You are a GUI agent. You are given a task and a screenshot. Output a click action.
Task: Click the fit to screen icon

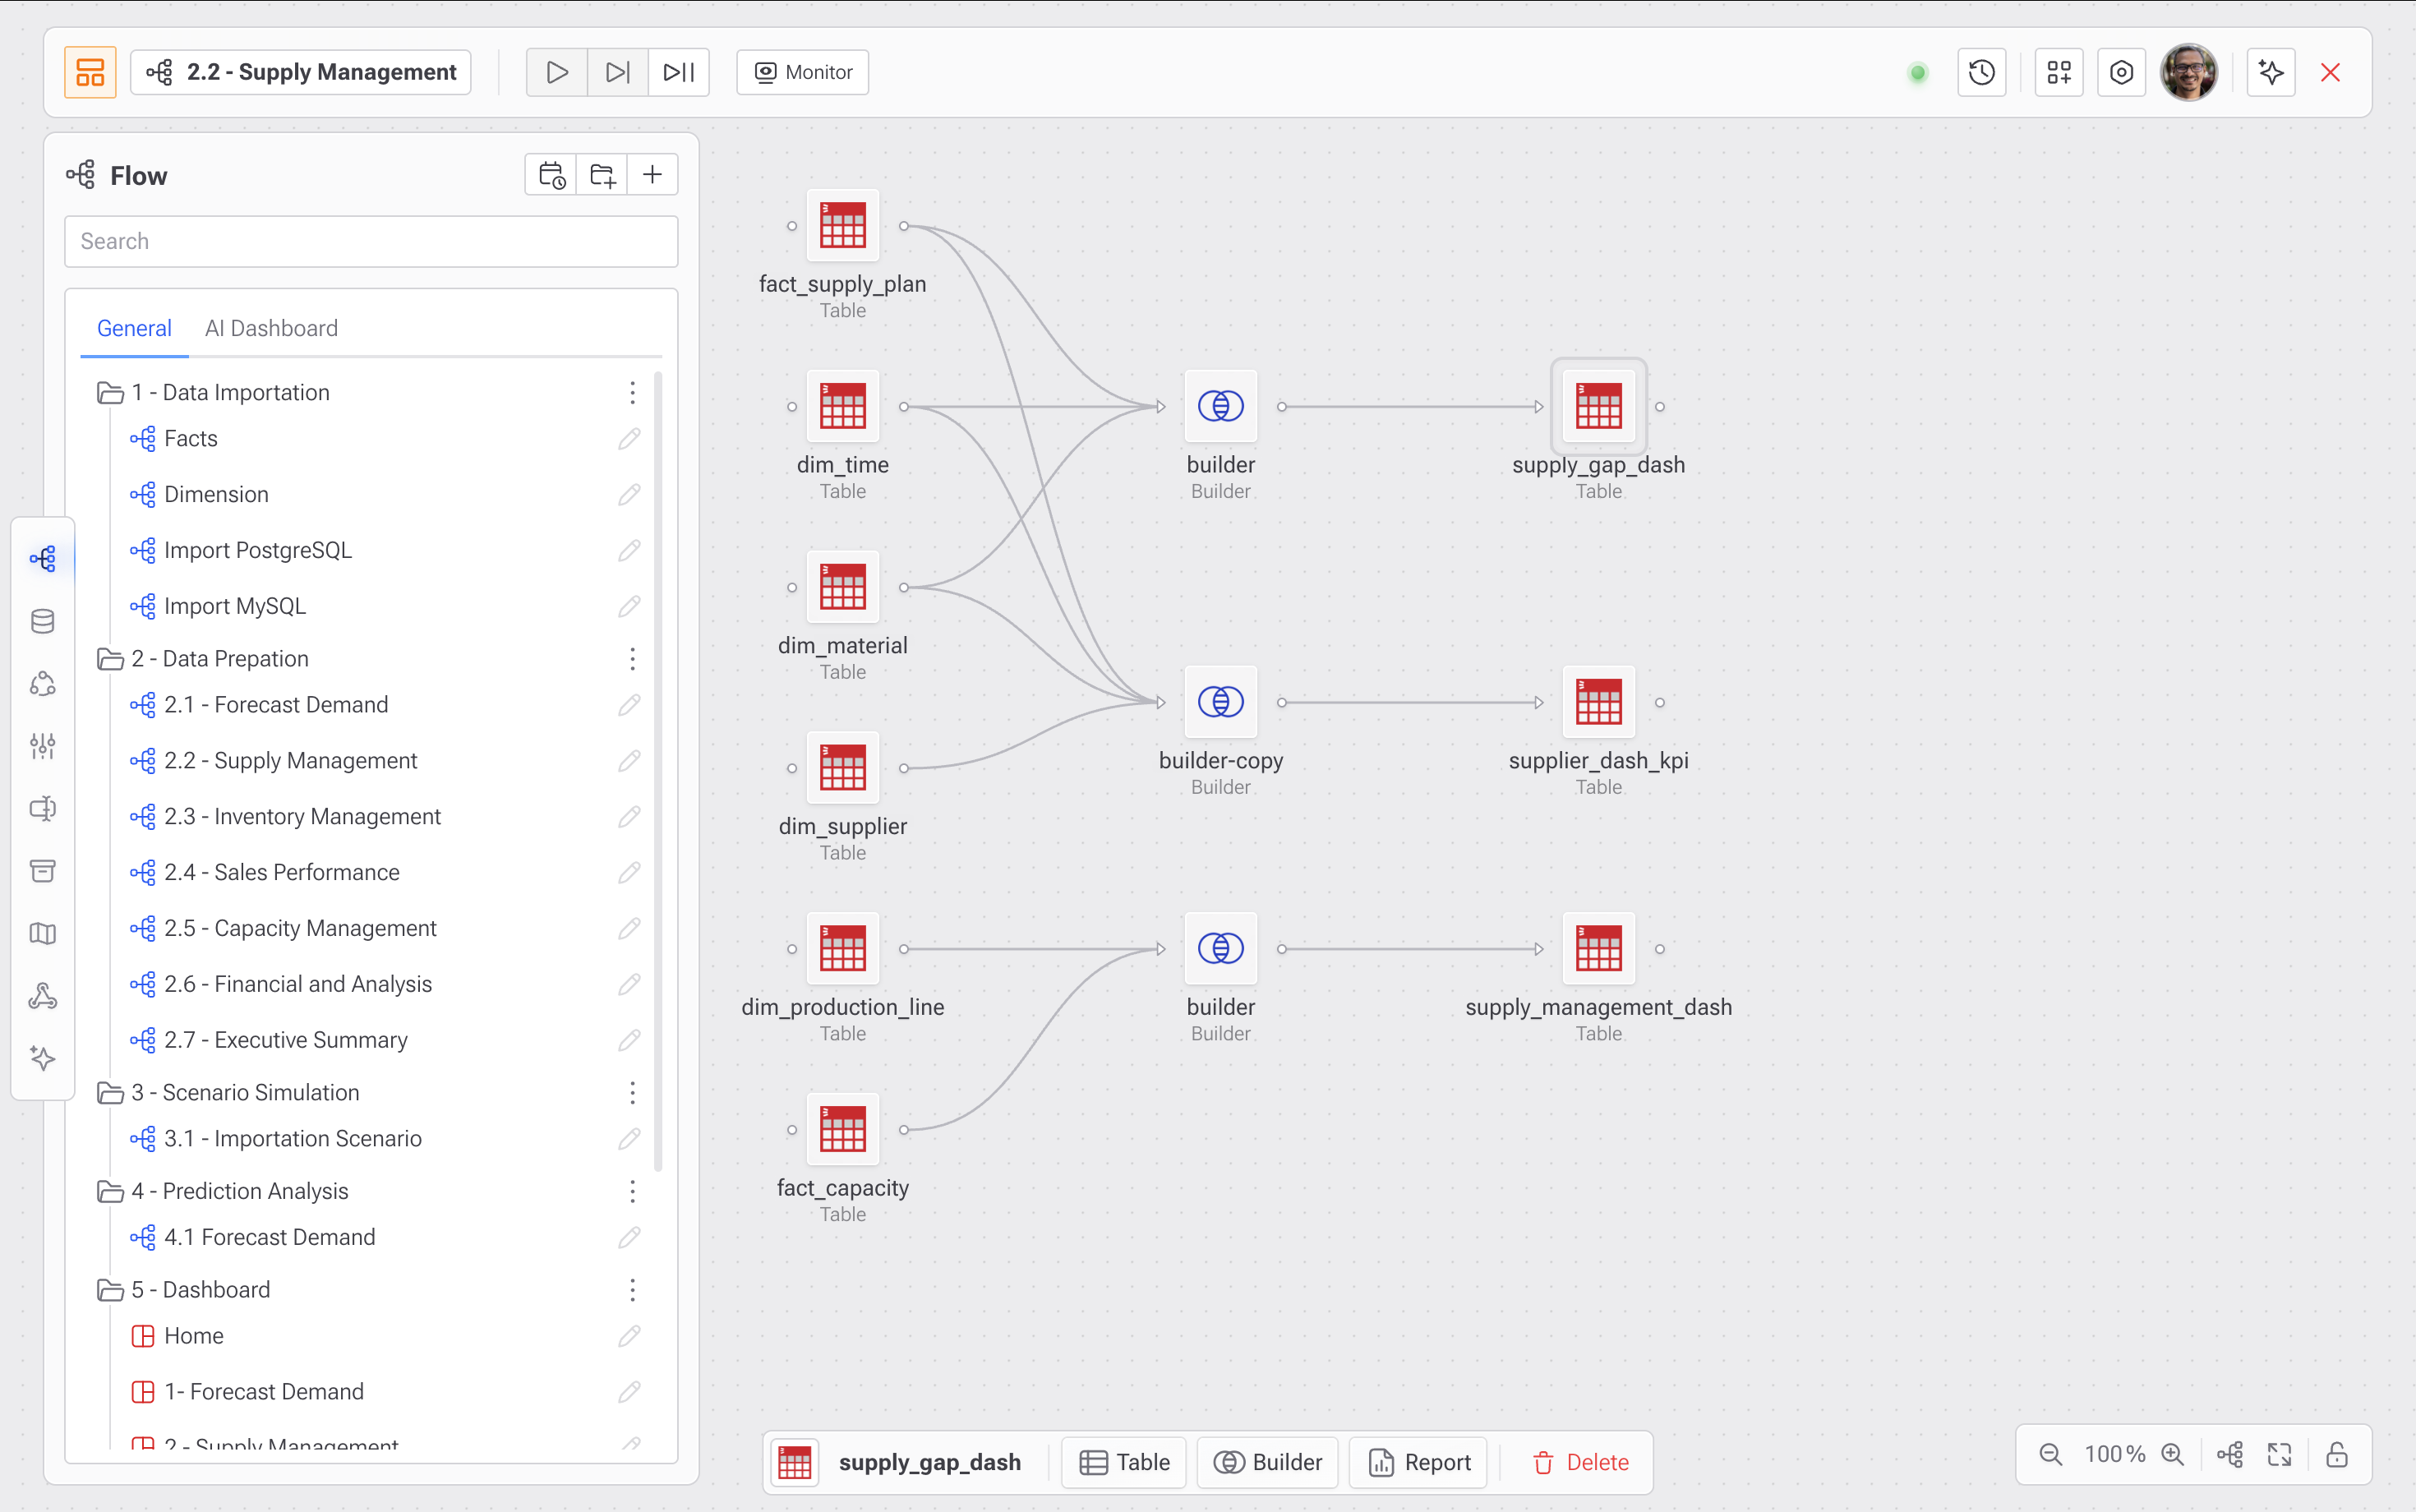[2279, 1454]
